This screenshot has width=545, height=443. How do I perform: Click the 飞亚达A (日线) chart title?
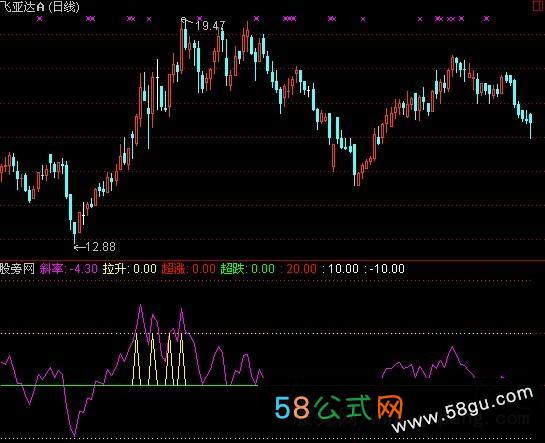pyautogui.click(x=40, y=7)
